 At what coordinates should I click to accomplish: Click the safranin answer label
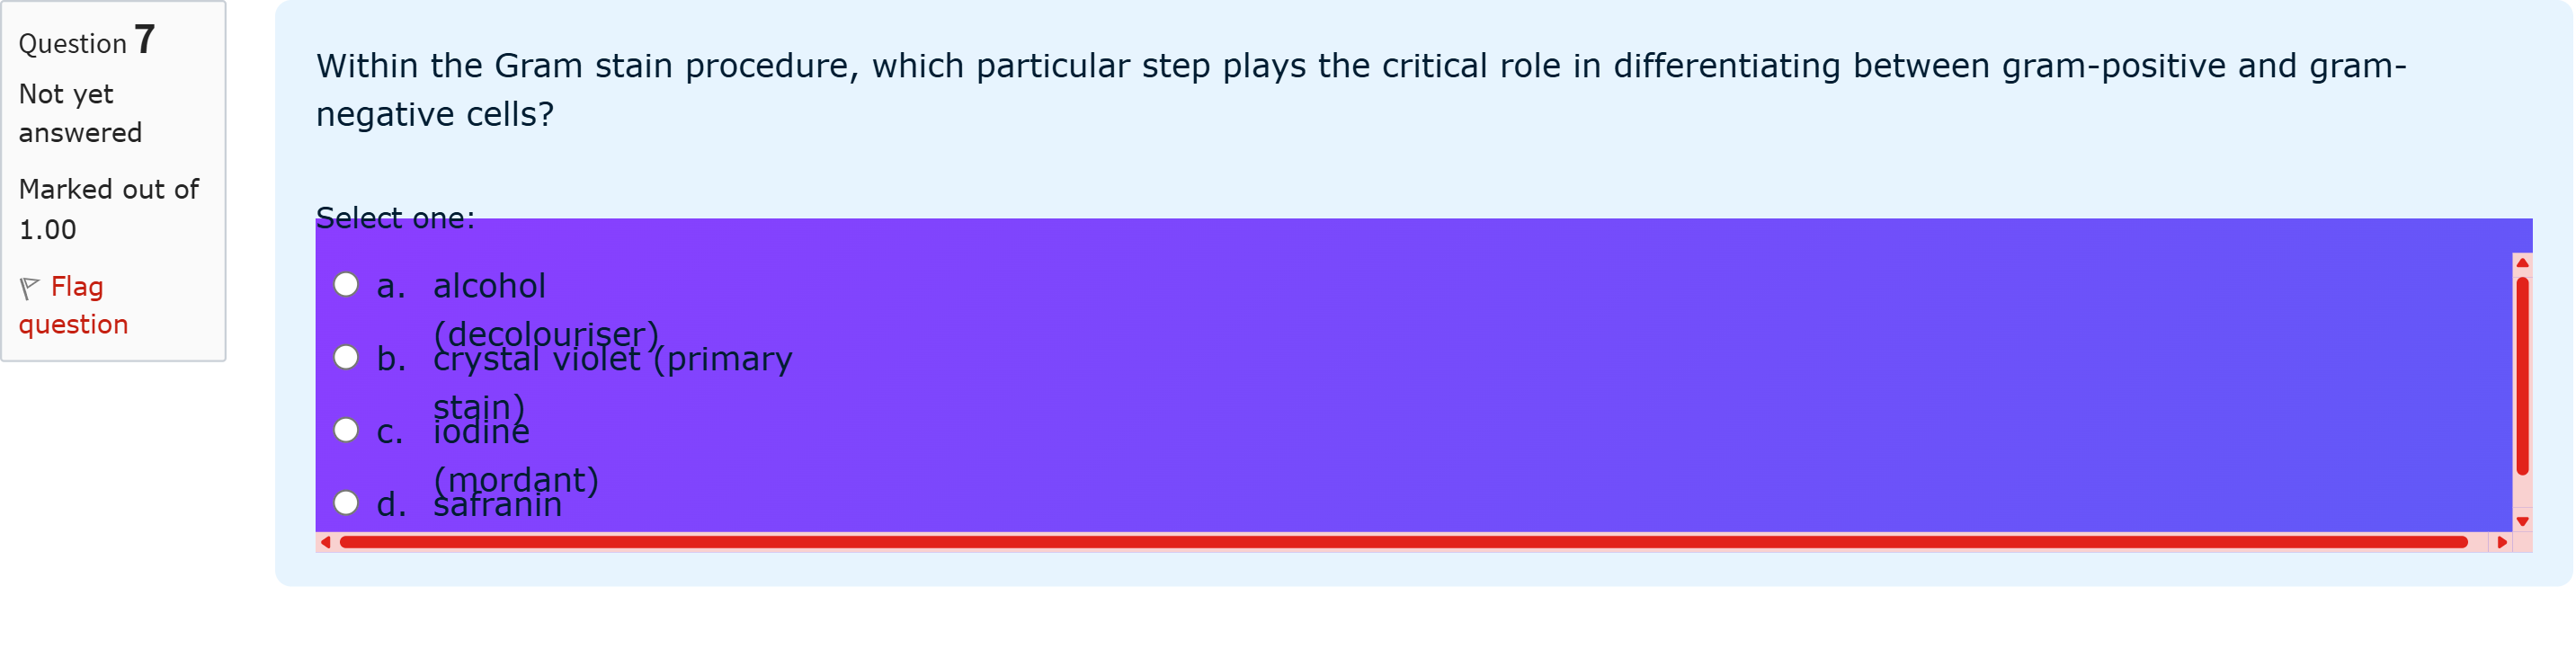498,504
